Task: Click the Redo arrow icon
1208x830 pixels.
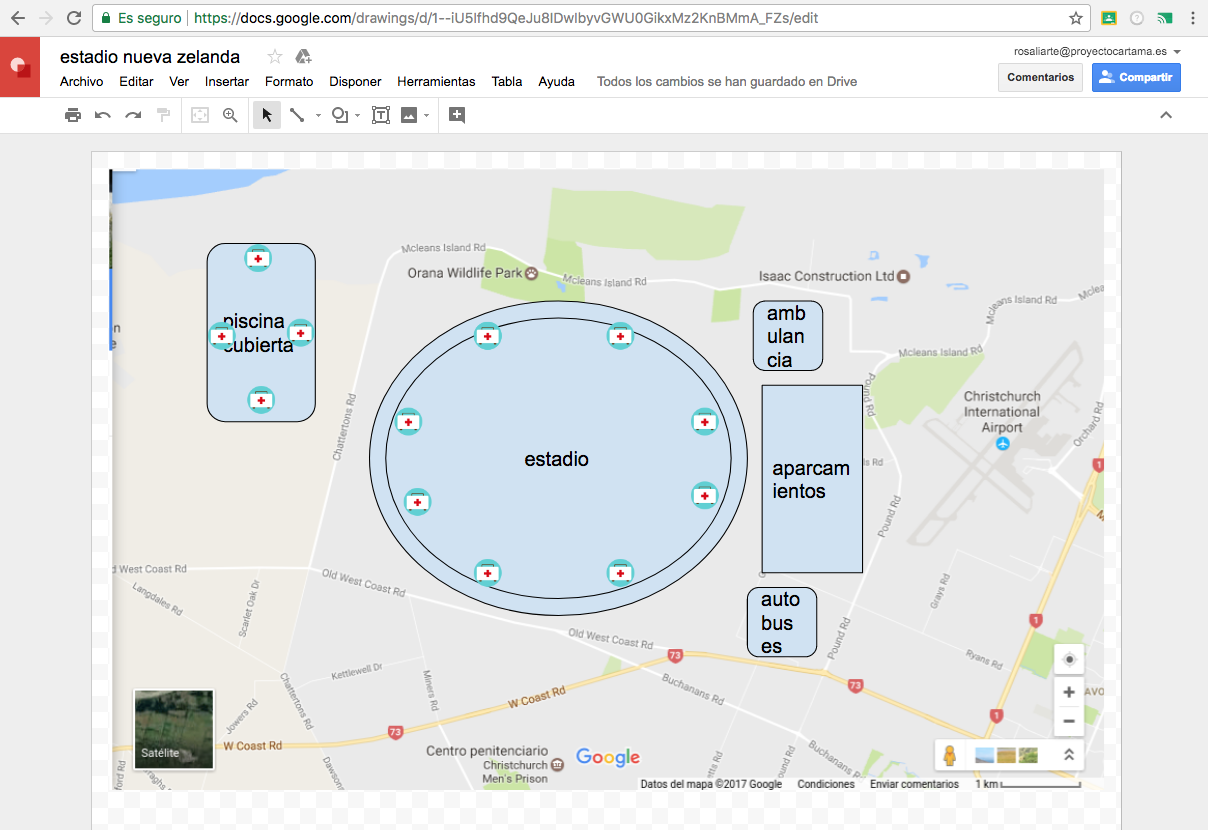Action: point(133,115)
